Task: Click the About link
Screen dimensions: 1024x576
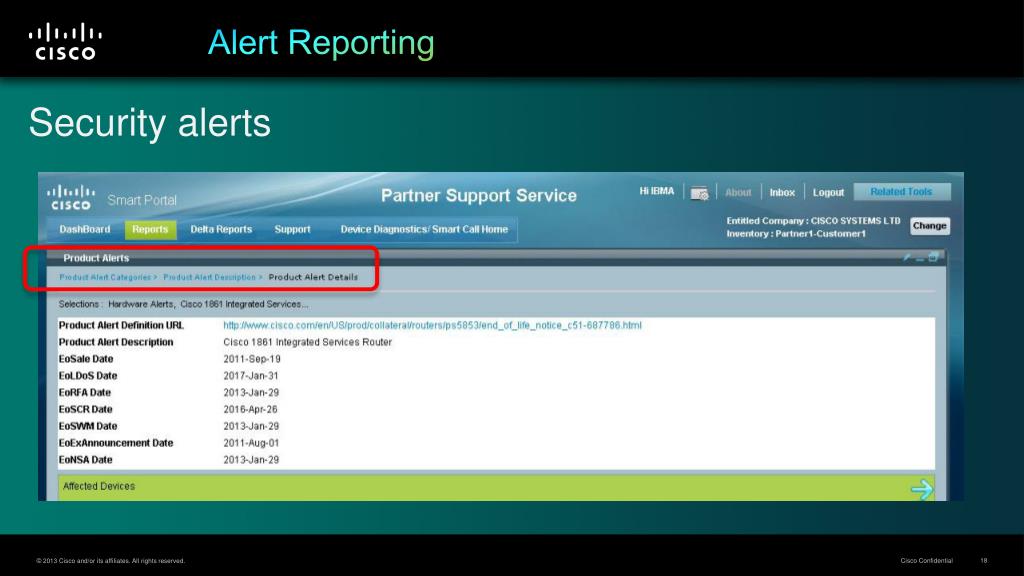Action: 738,193
